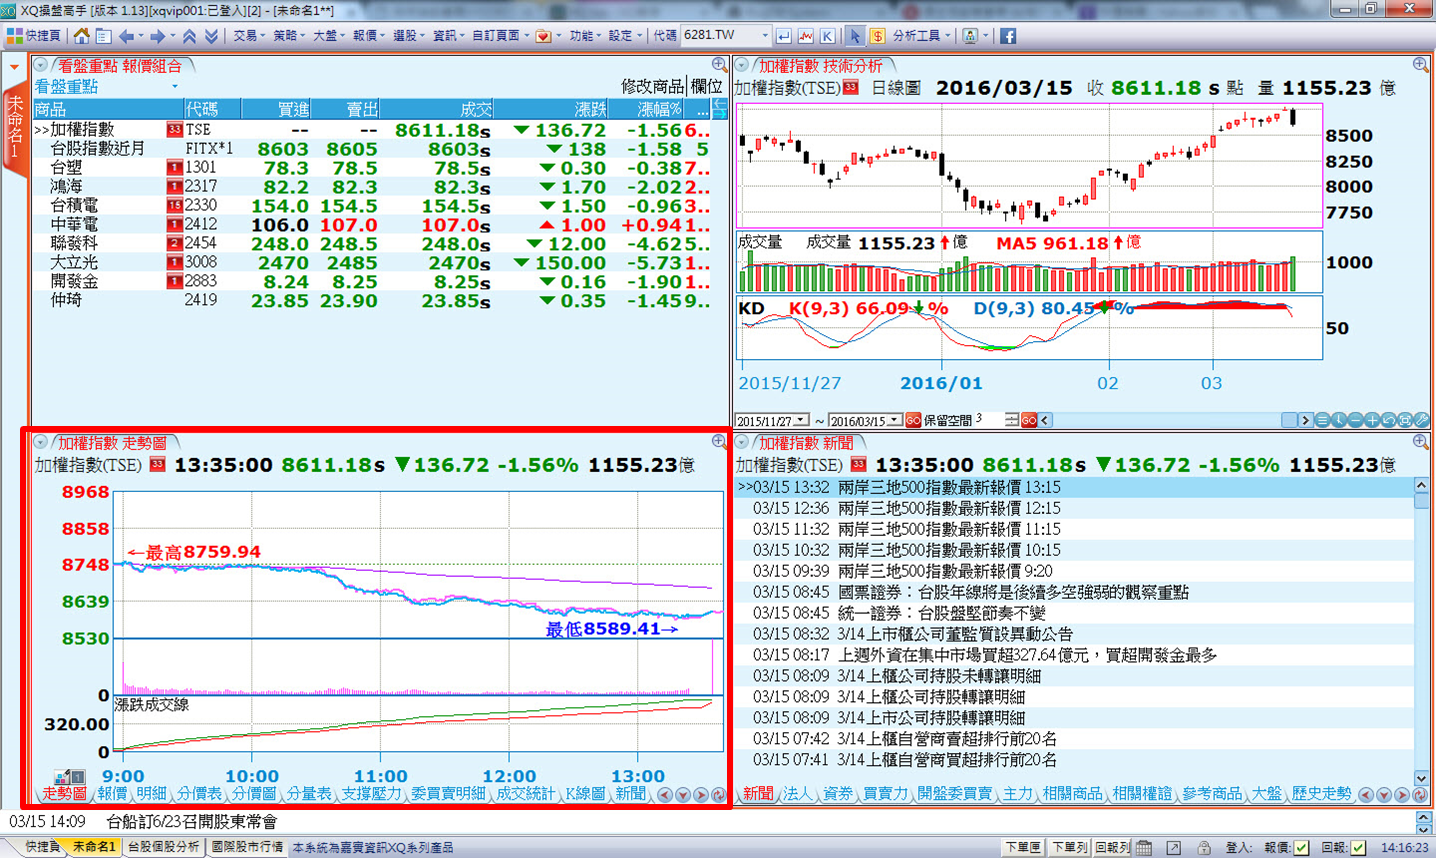Open the 交易 menu dropdown
Image resolution: width=1436 pixels, height=858 pixels.
[248, 36]
